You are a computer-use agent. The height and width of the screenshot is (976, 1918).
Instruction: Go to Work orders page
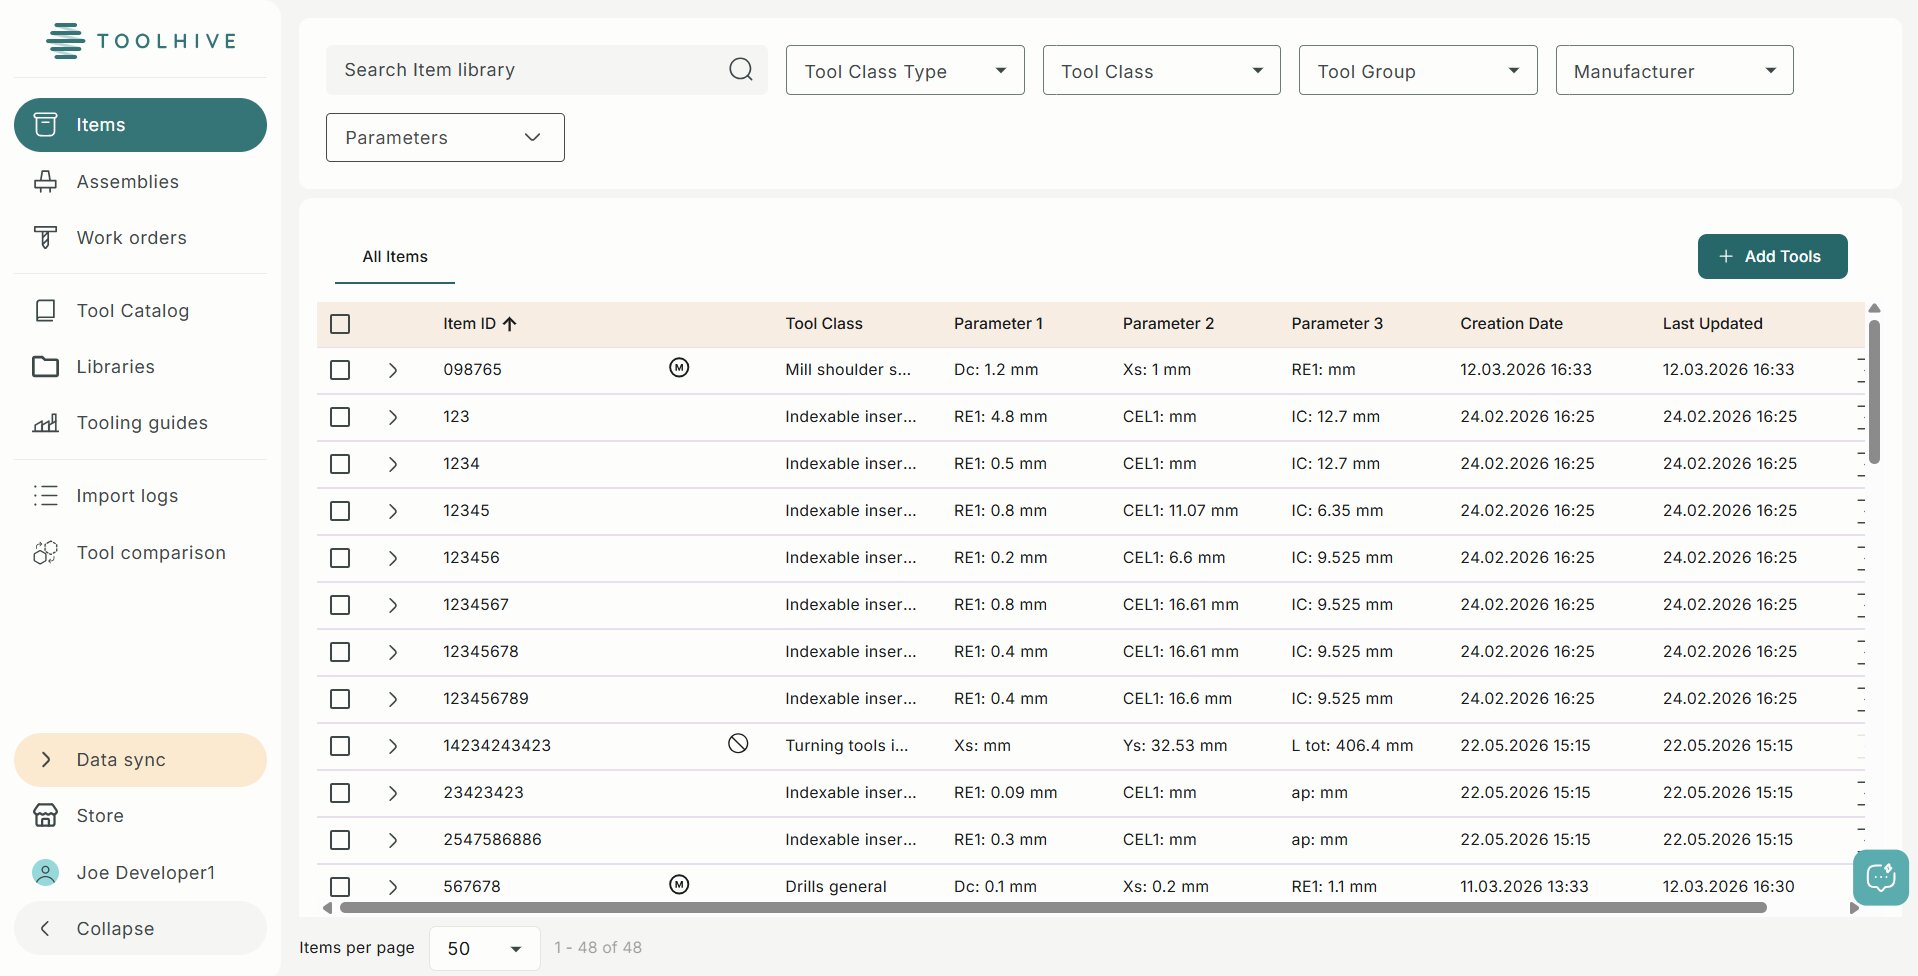pyautogui.click(x=140, y=238)
